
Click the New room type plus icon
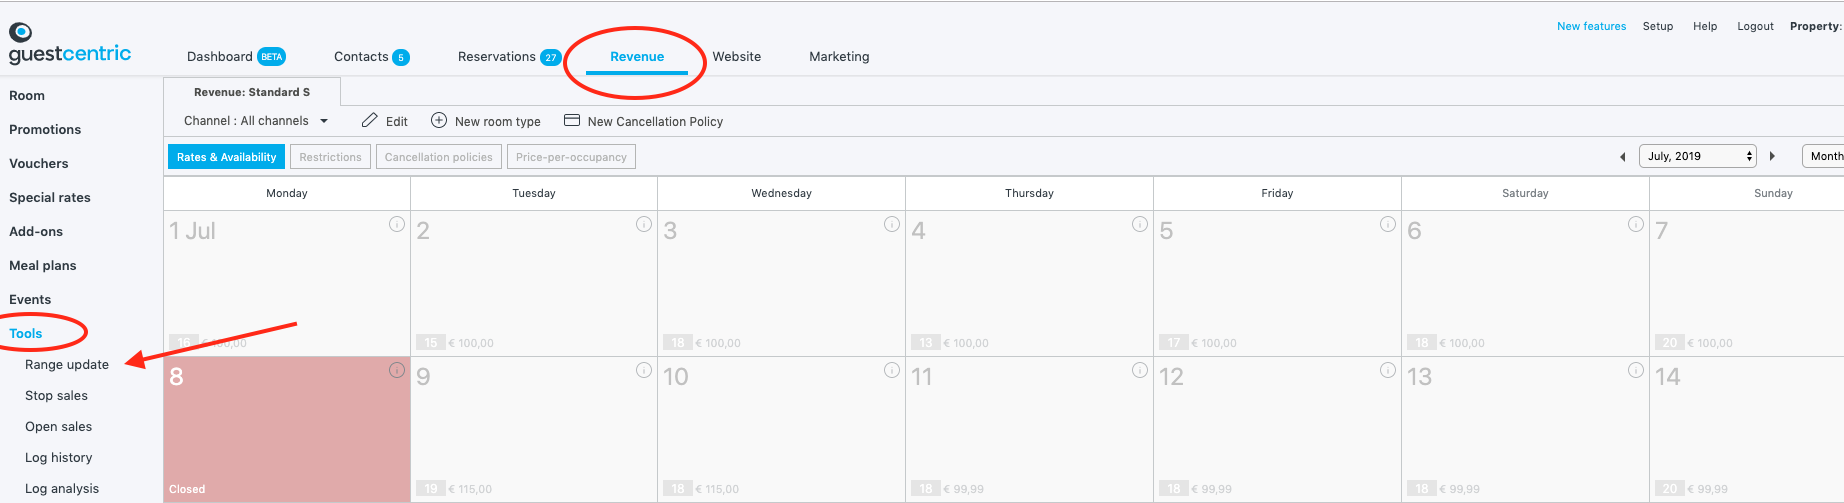(439, 120)
